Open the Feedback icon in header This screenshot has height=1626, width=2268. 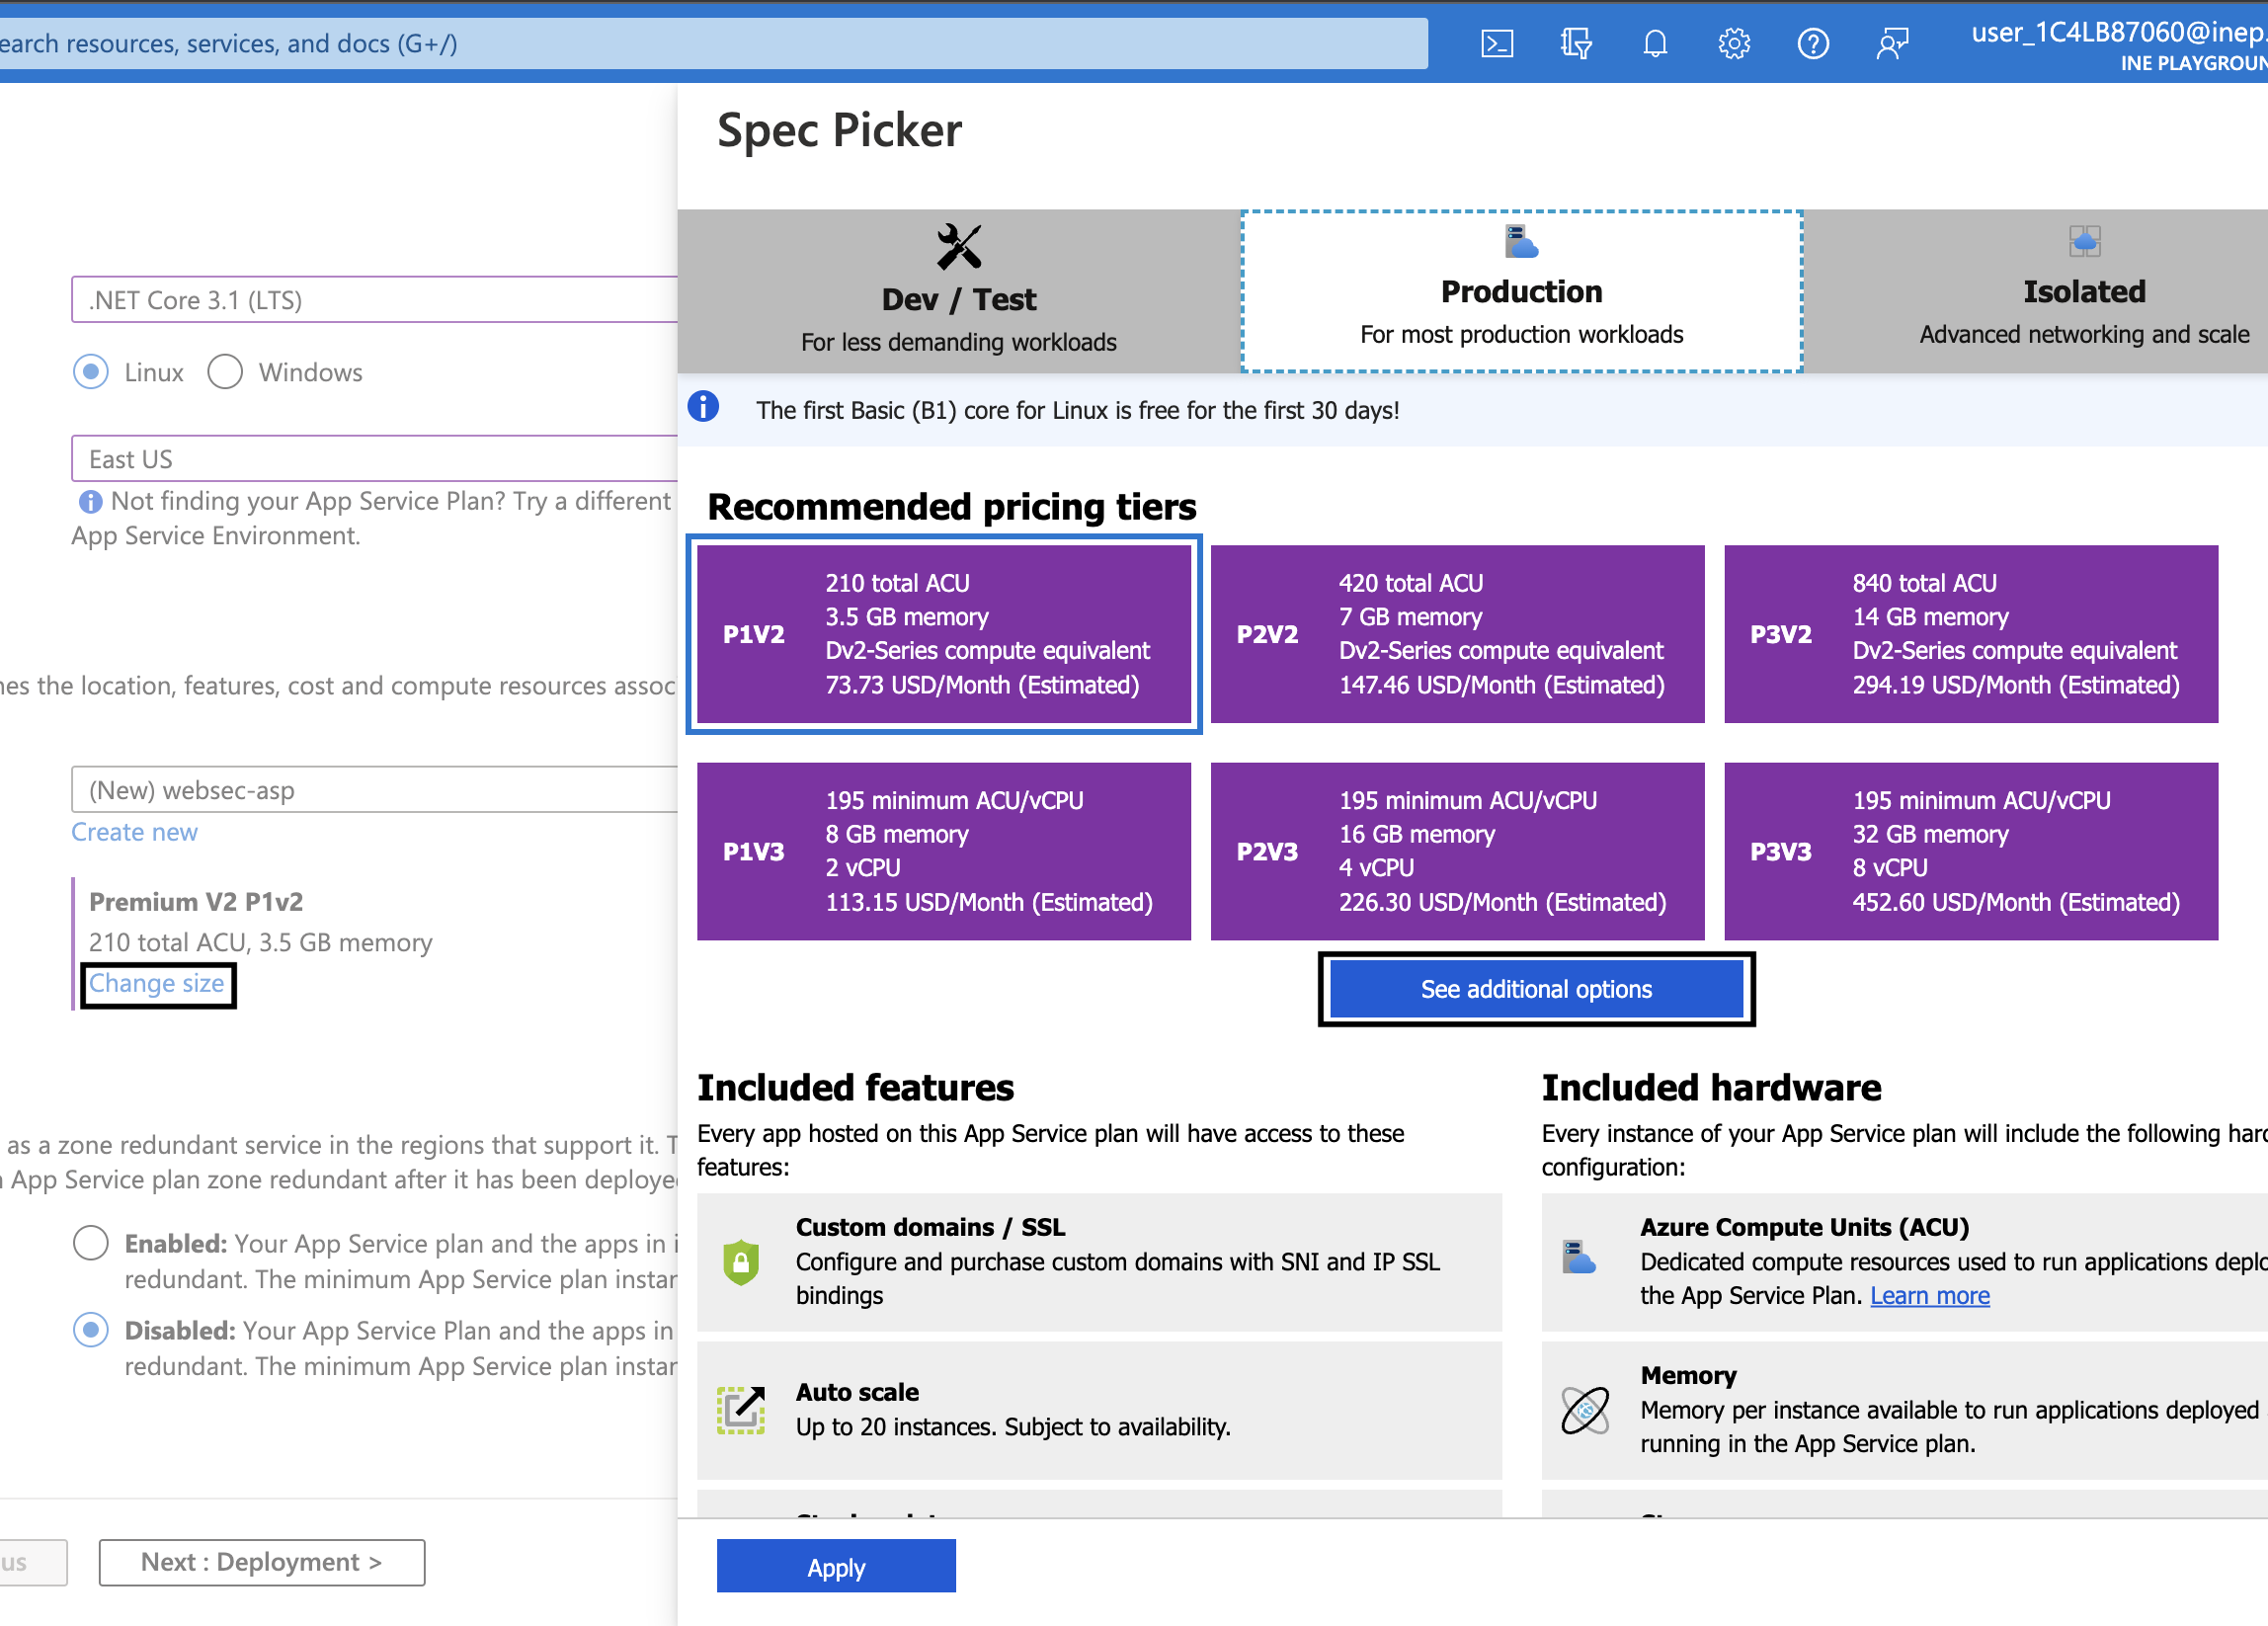(1892, 44)
